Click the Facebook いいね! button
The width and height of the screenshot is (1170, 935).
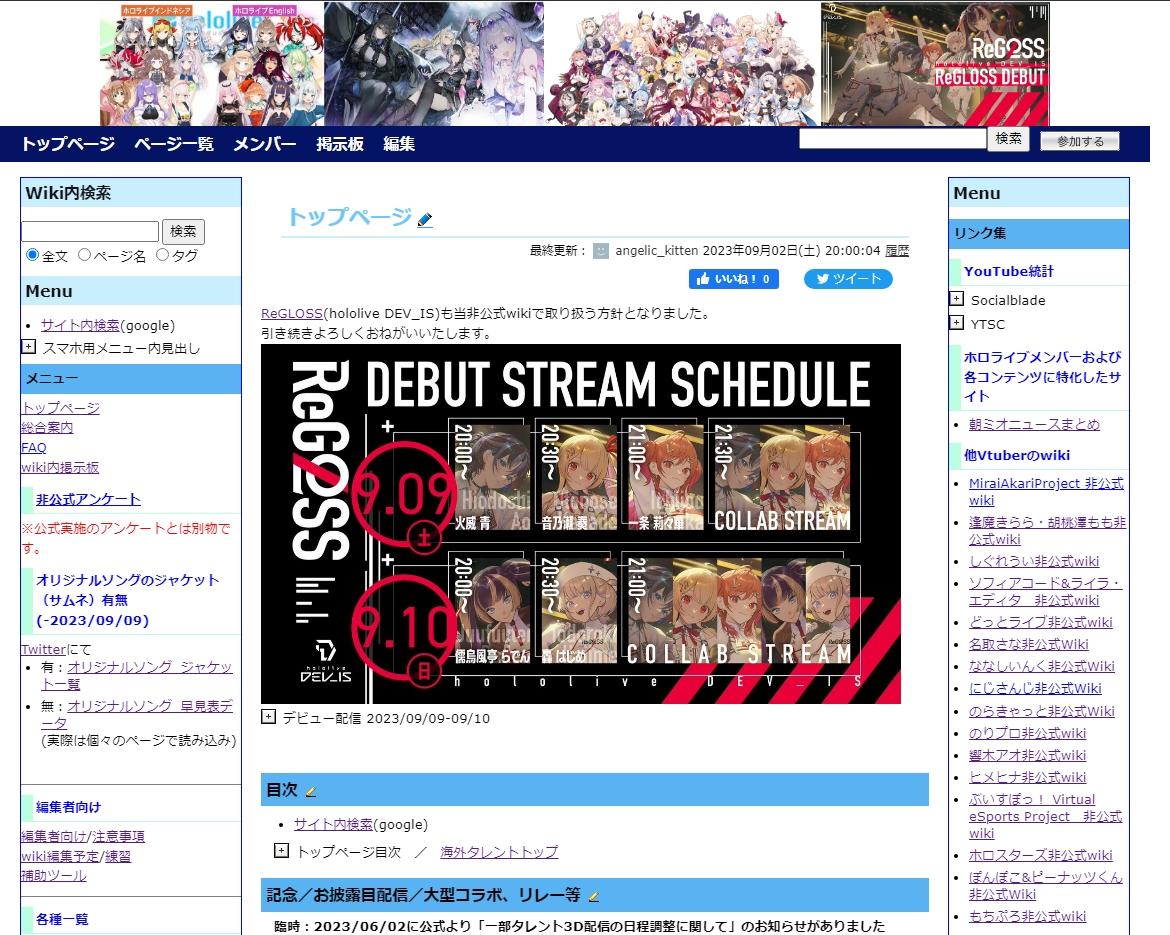point(733,279)
